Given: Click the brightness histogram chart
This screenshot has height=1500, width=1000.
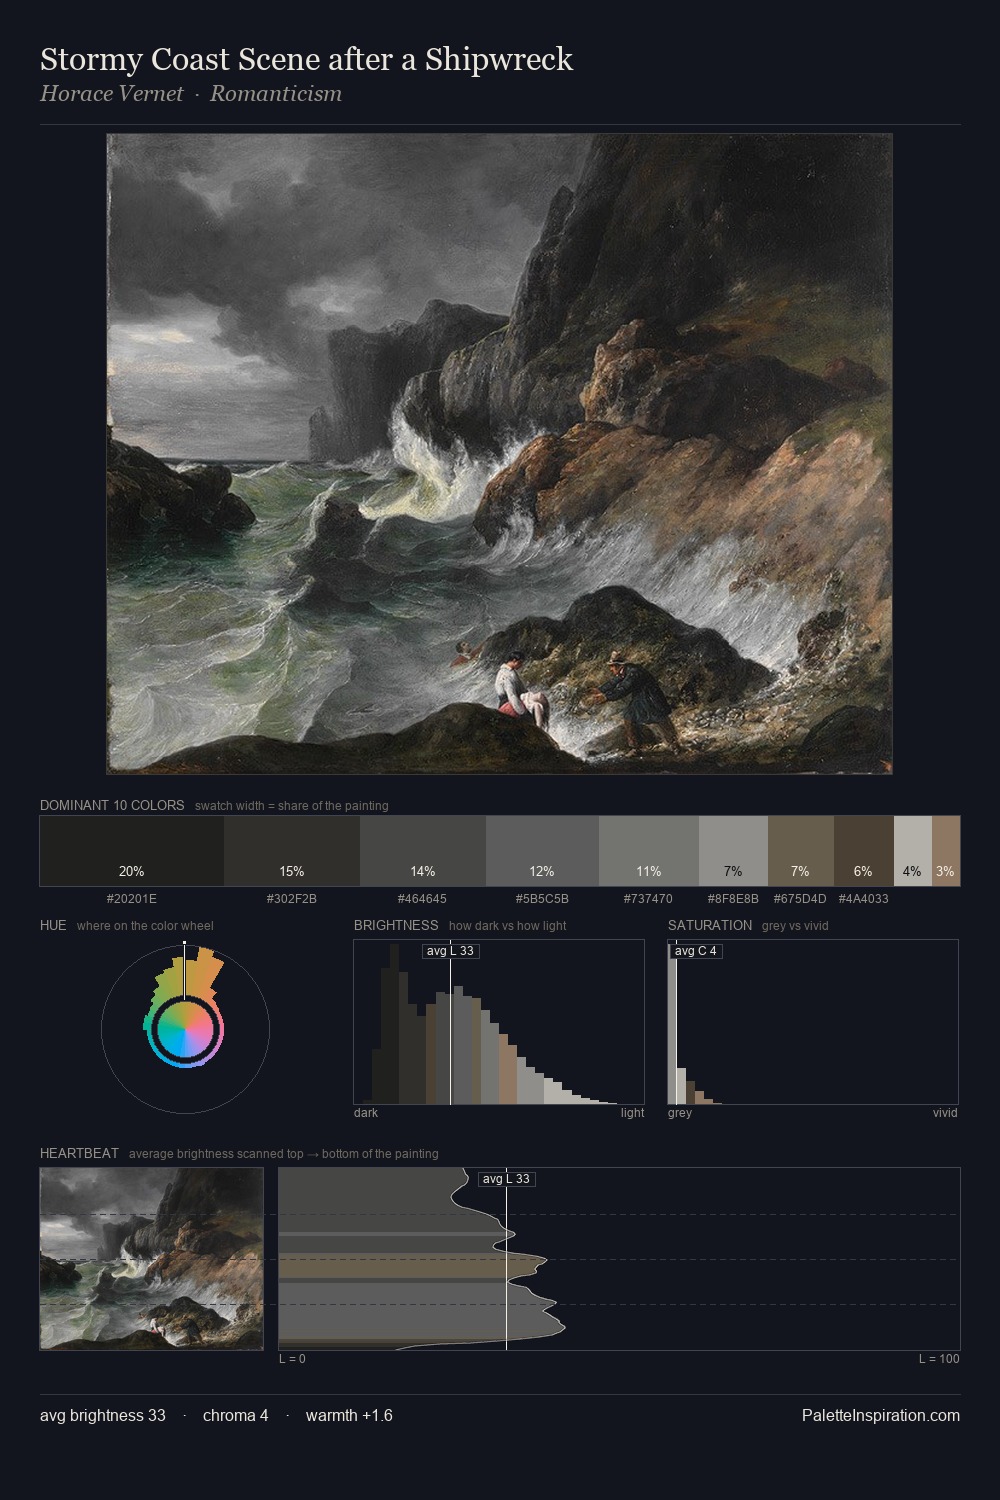Looking at the screenshot, I should tap(499, 1022).
